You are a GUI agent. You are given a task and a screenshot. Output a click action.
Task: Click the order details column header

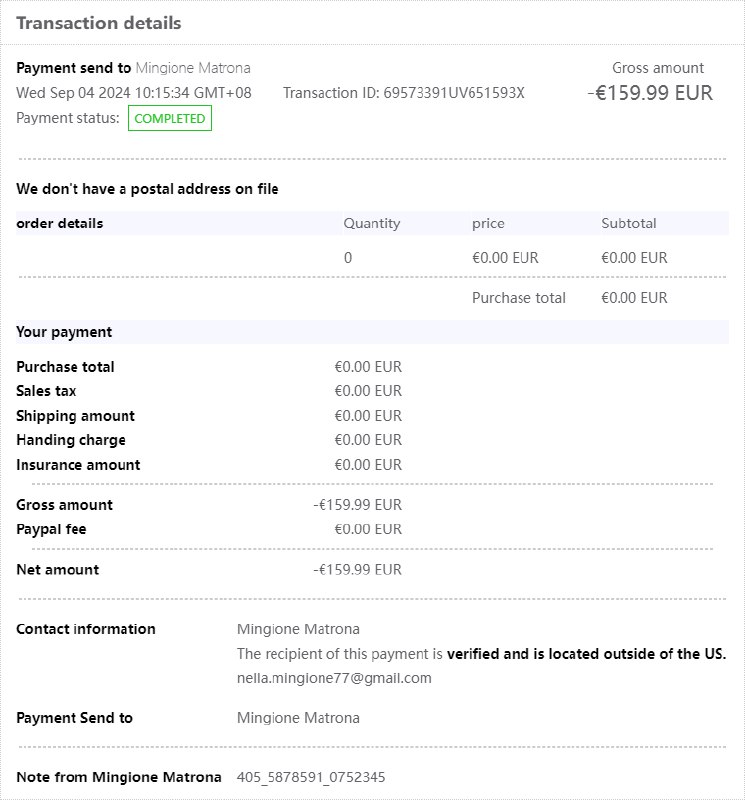(60, 223)
